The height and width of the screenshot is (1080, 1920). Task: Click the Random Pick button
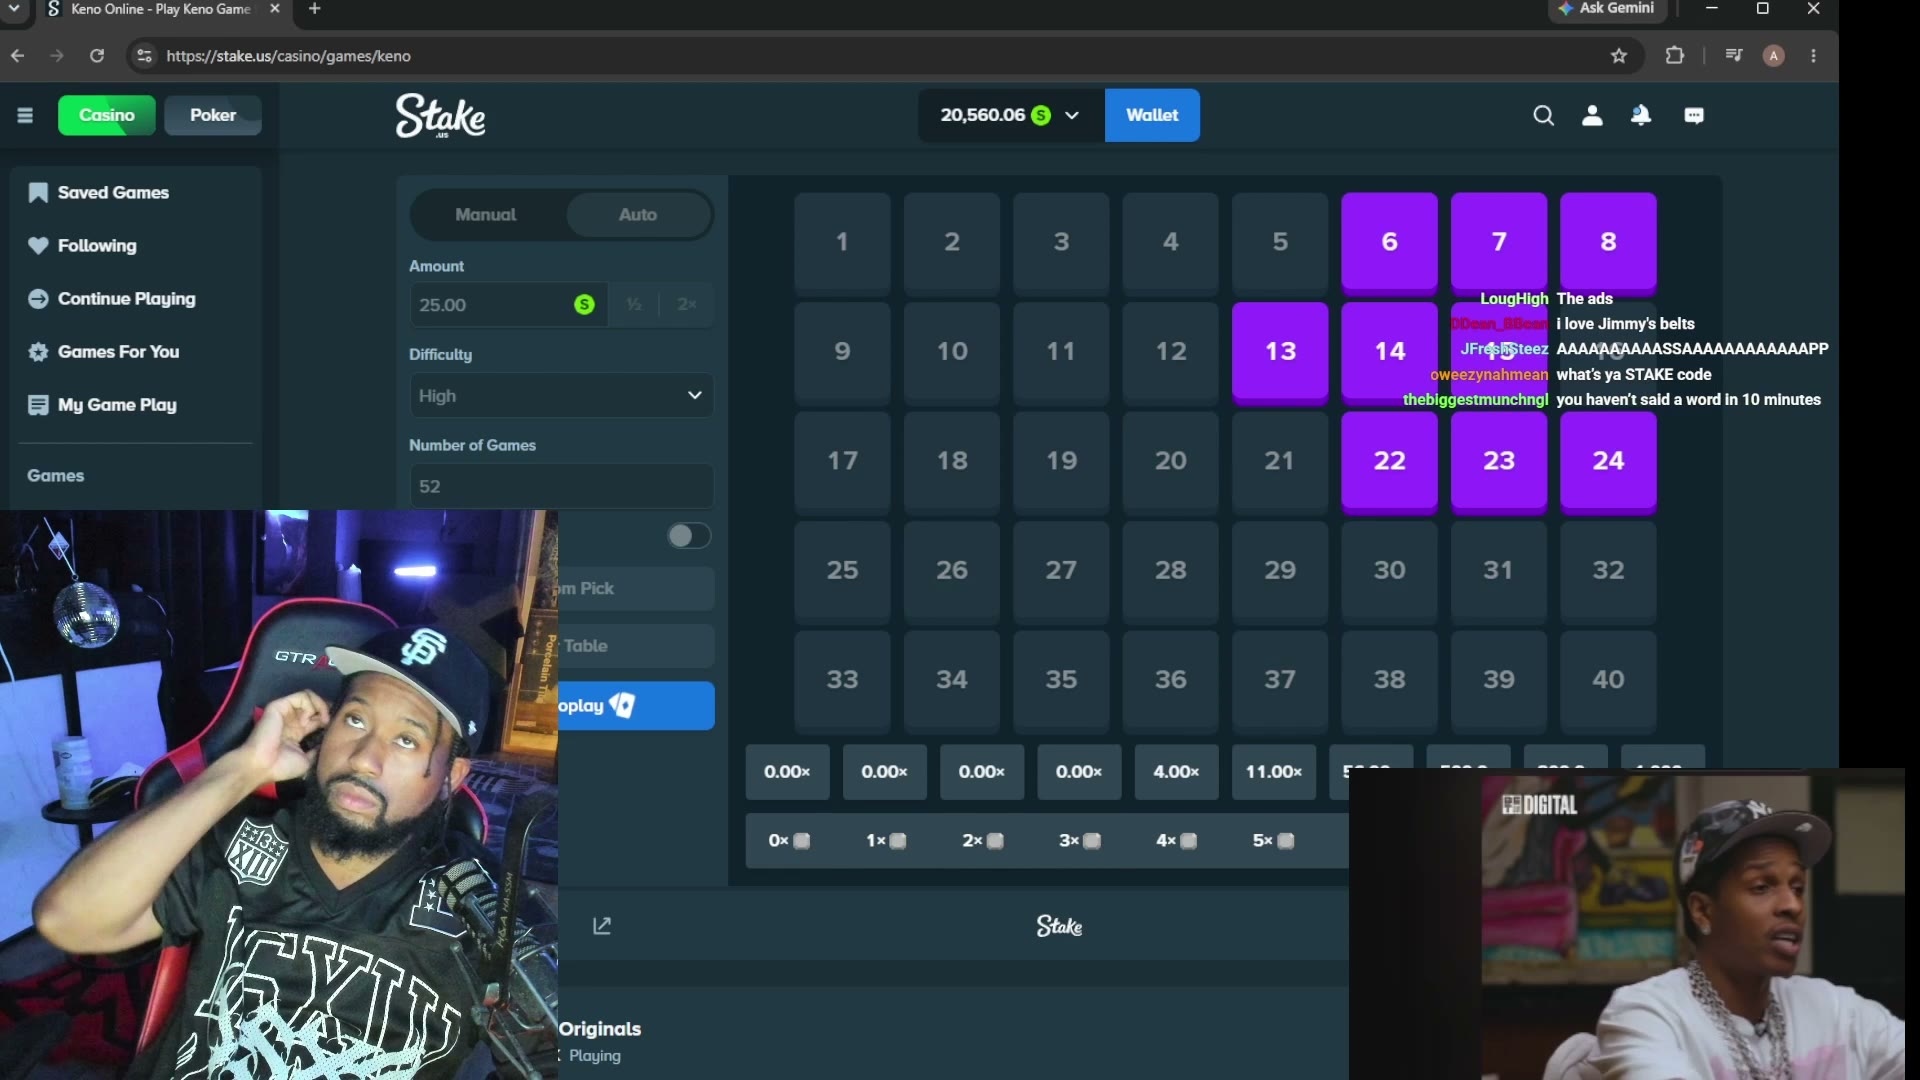[x=636, y=589]
